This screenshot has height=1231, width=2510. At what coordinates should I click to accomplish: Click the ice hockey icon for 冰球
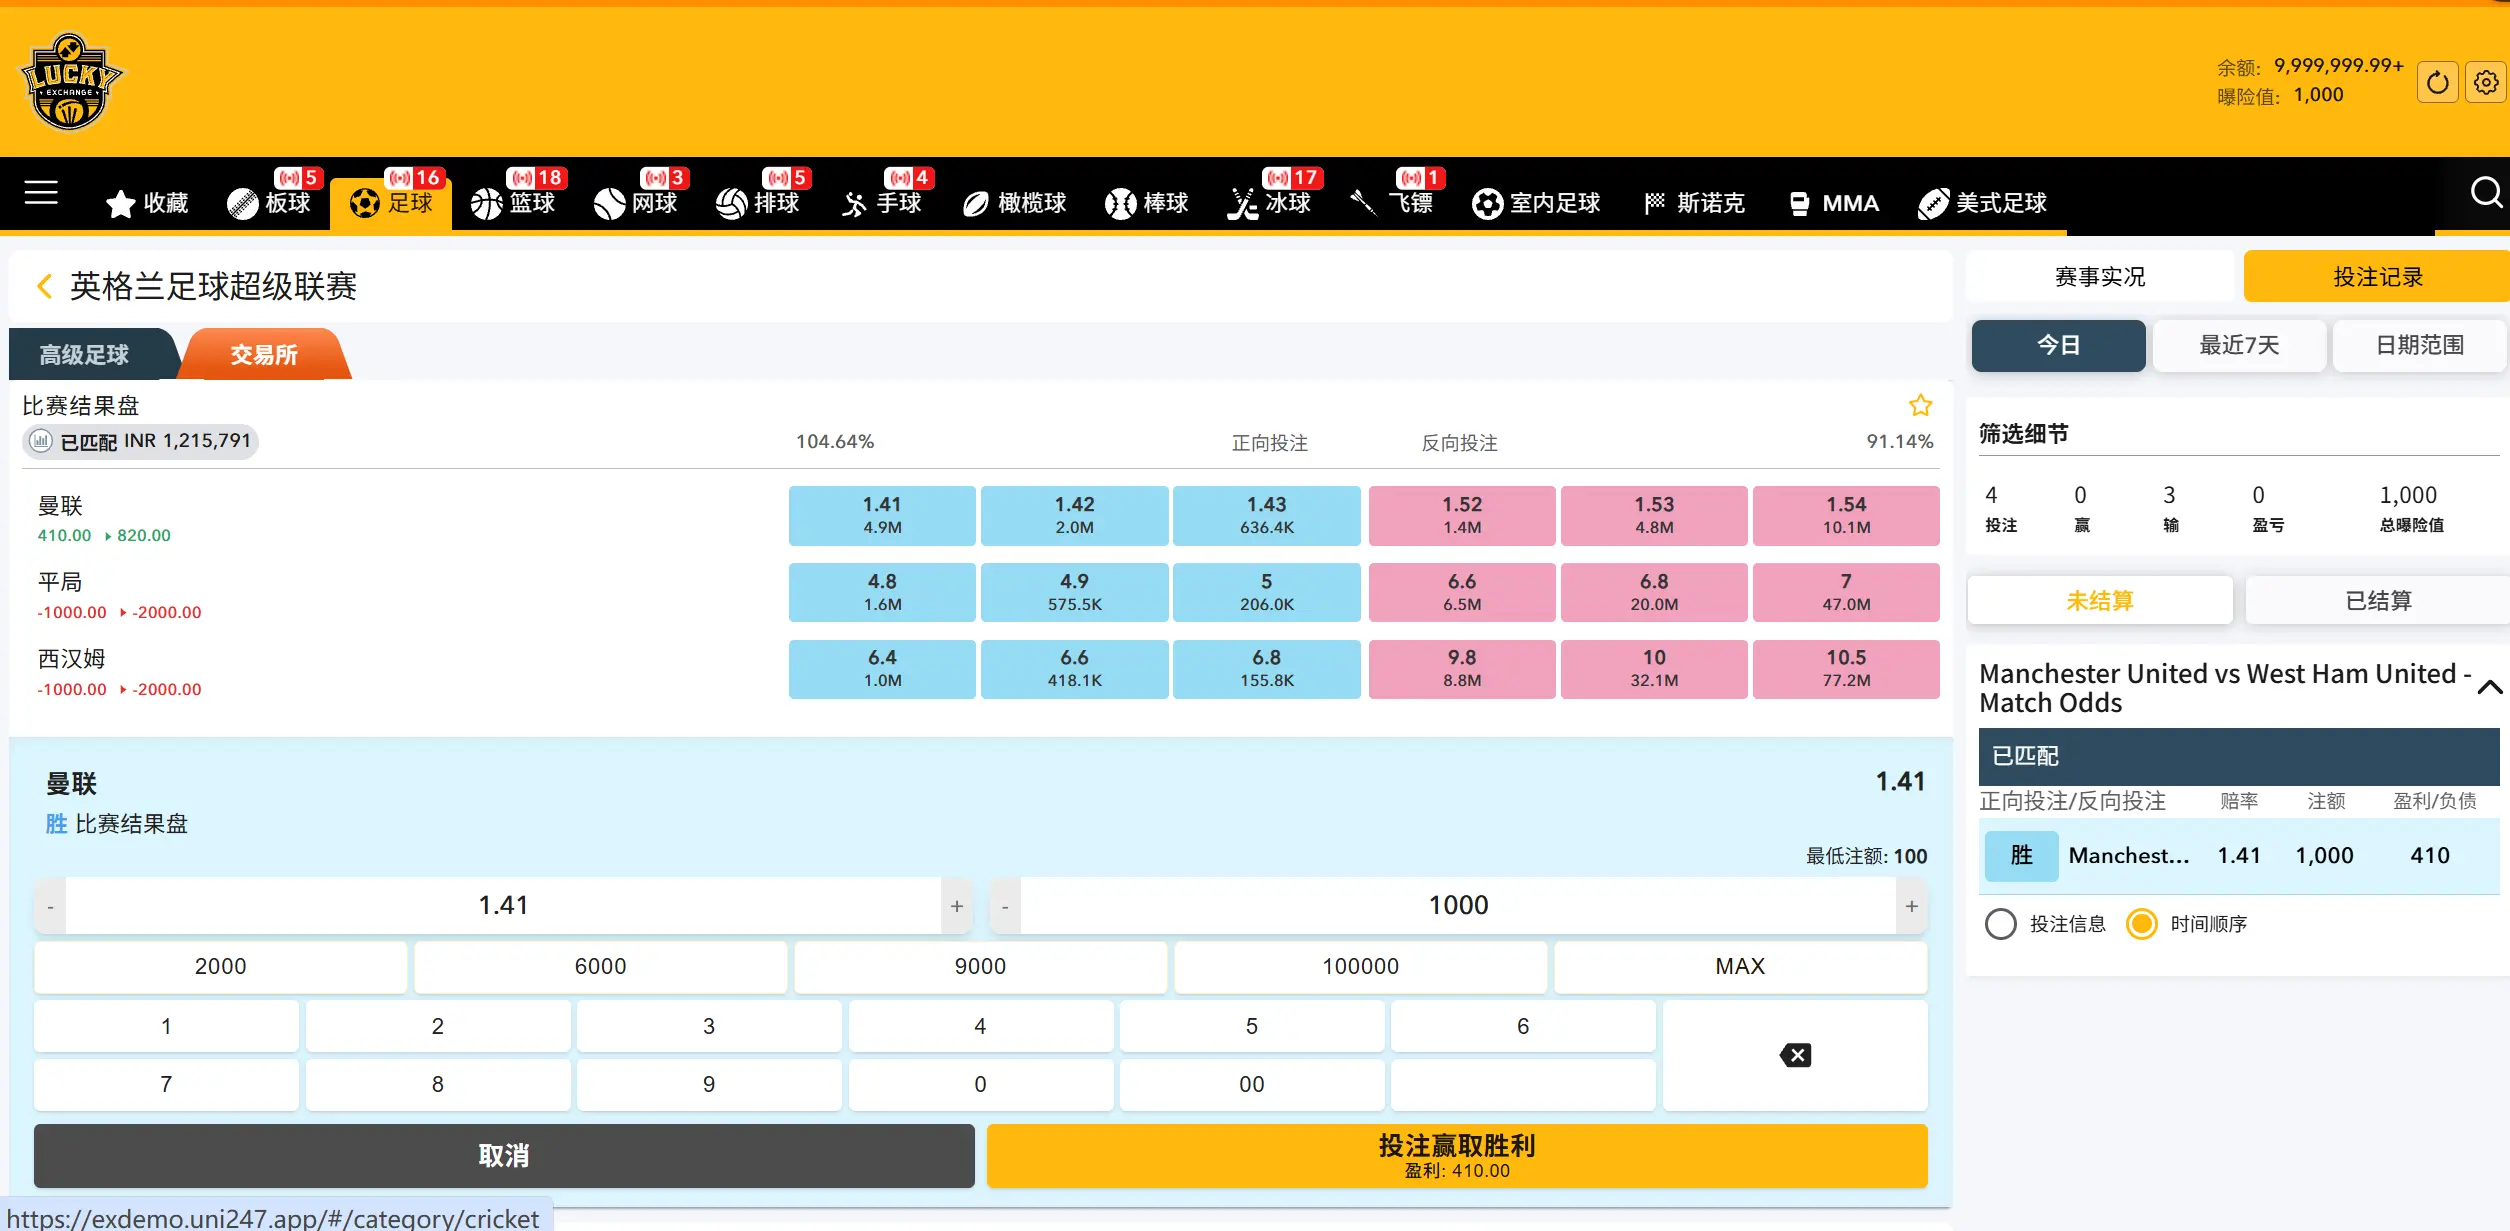point(1242,203)
